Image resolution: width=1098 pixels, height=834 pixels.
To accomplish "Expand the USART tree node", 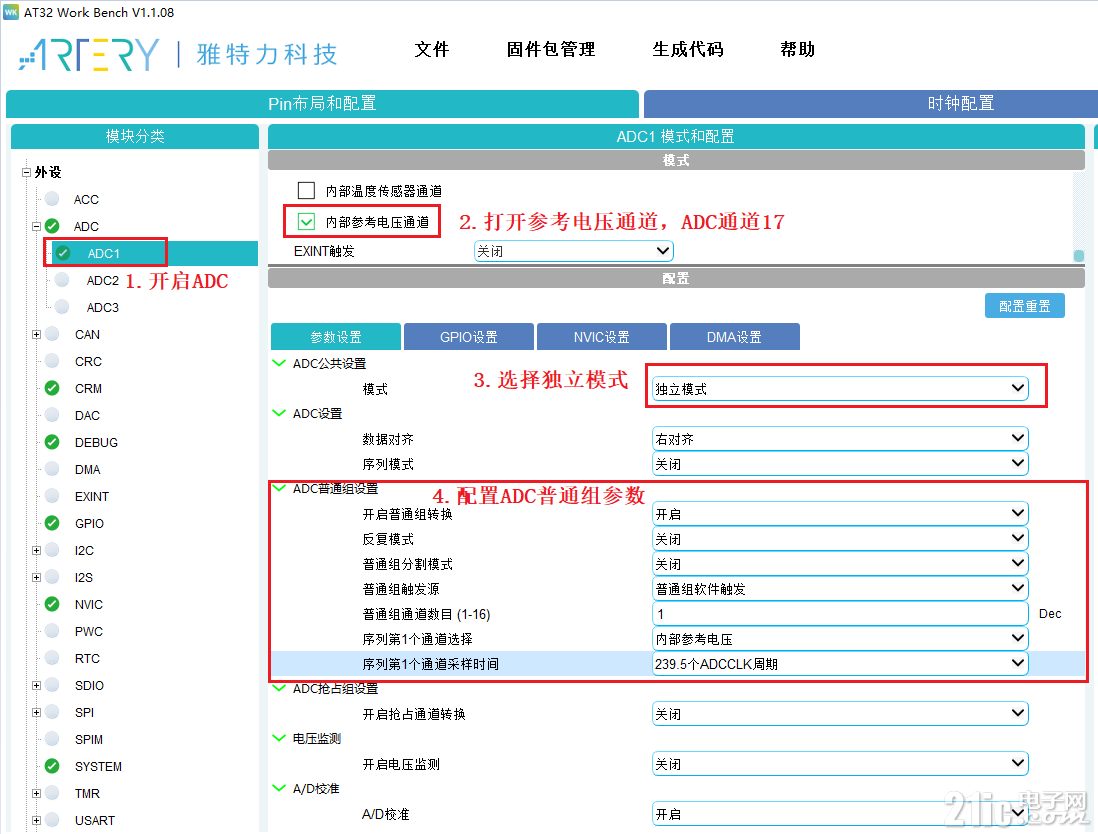I will 36,820.
